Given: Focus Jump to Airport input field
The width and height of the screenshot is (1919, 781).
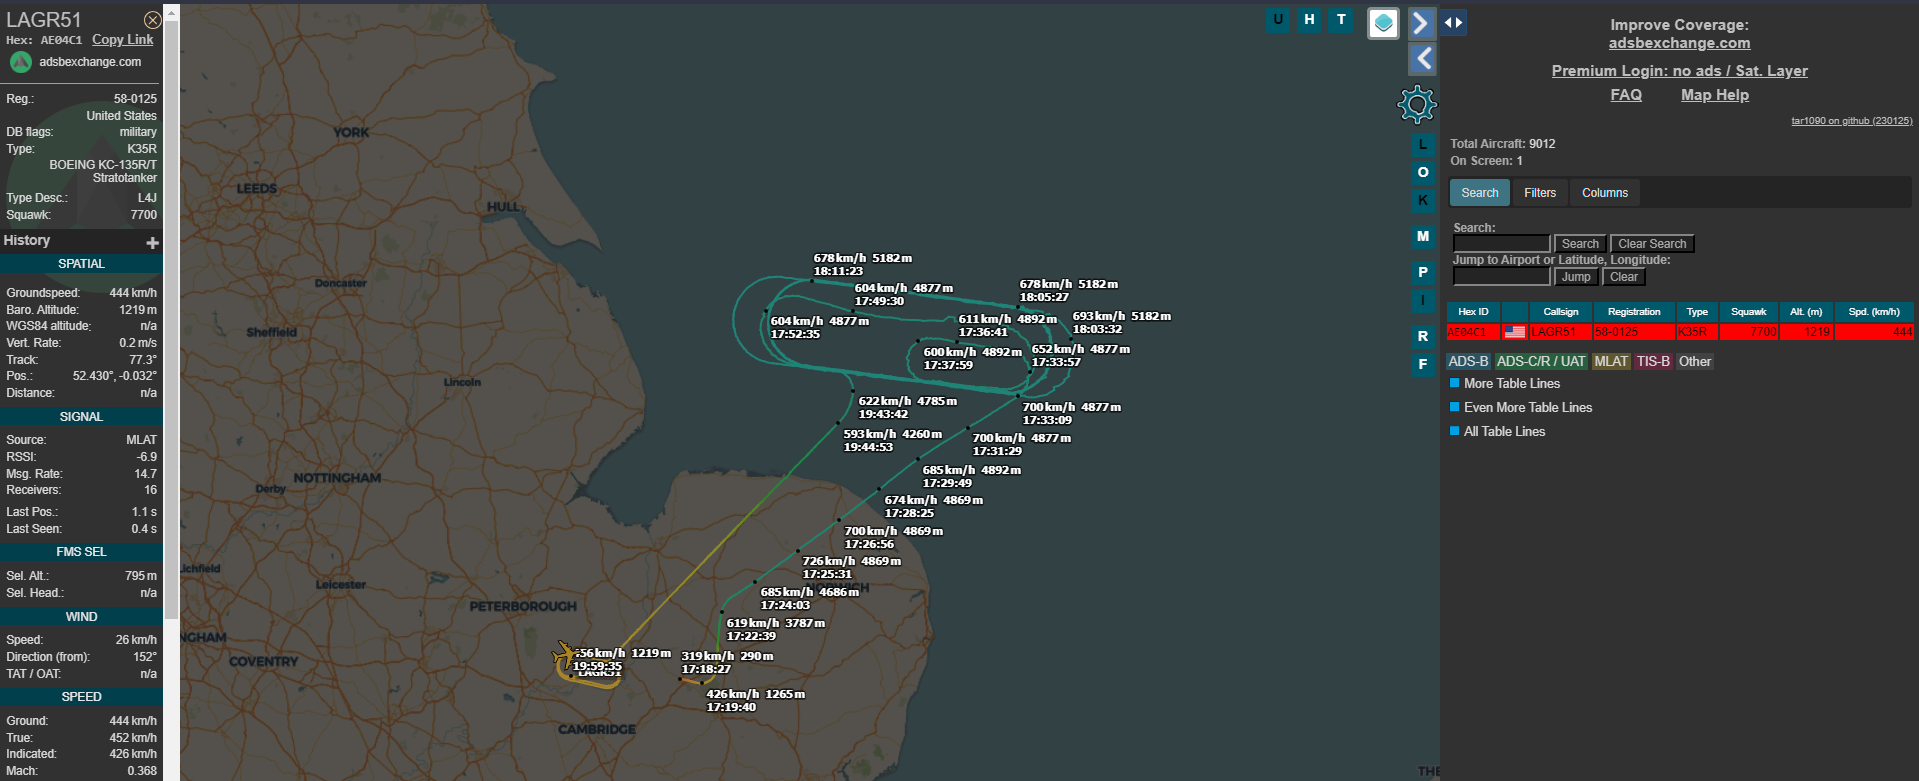Looking at the screenshot, I should [1501, 277].
